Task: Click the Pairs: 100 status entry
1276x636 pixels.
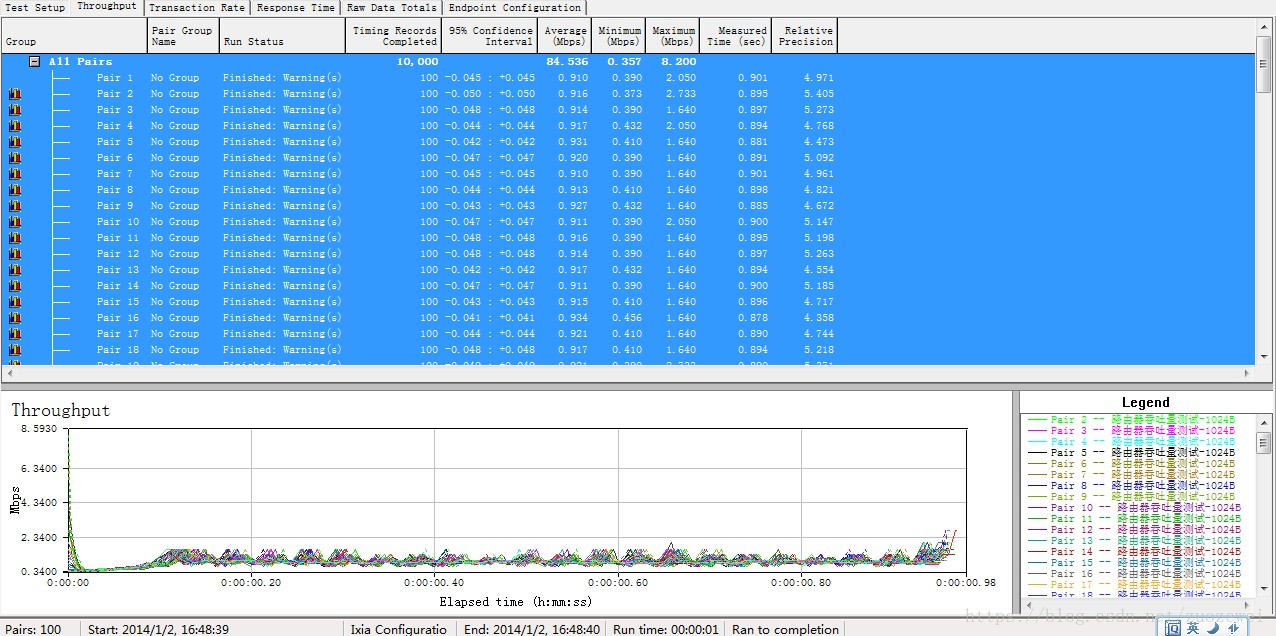Action: coord(33,629)
